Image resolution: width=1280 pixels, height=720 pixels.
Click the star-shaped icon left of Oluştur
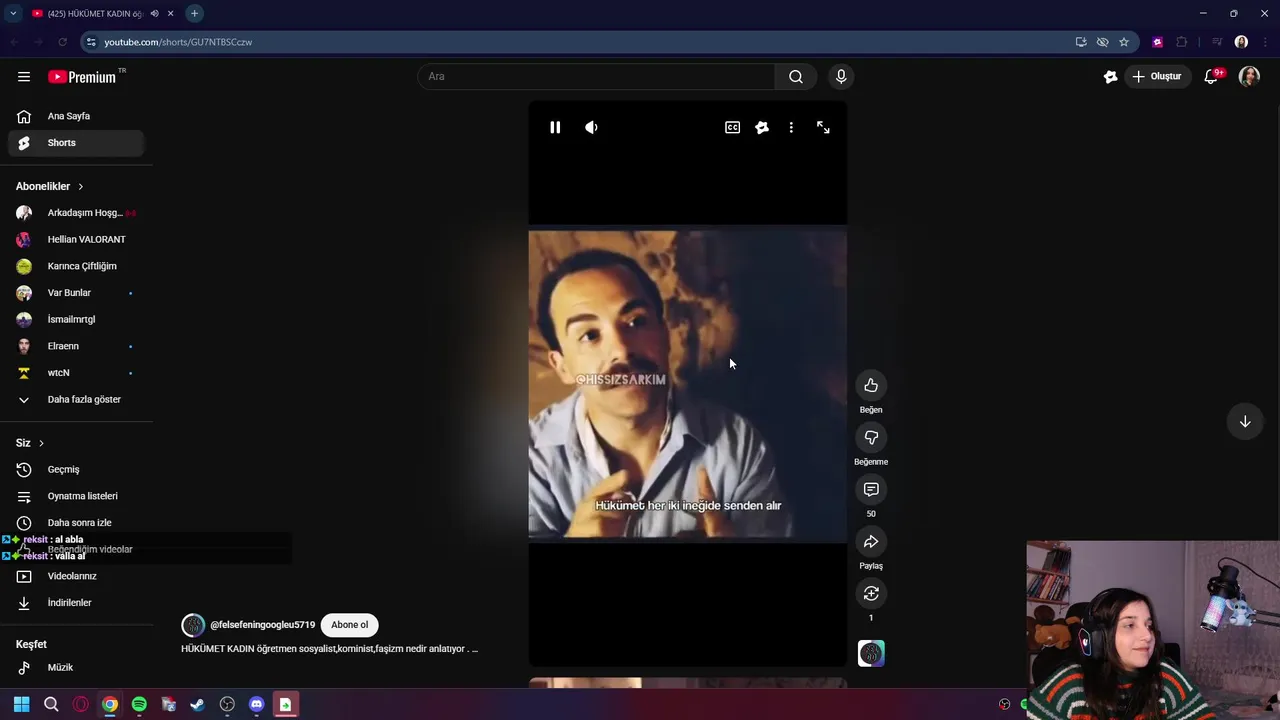[x=1110, y=76]
